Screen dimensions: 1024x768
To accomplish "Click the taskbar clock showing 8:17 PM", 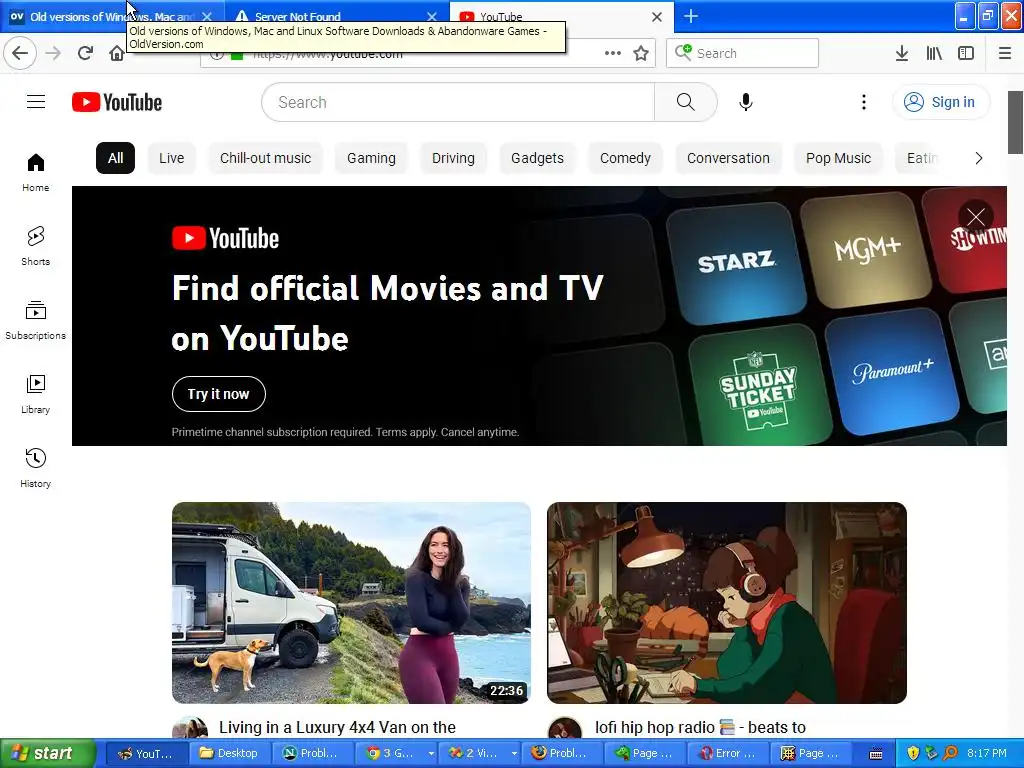I will coord(987,753).
